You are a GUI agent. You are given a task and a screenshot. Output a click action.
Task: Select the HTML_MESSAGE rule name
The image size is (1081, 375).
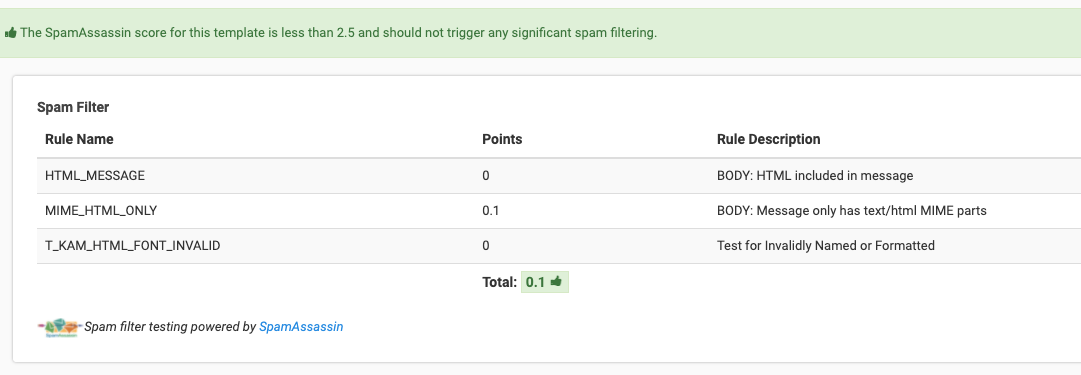(95, 176)
